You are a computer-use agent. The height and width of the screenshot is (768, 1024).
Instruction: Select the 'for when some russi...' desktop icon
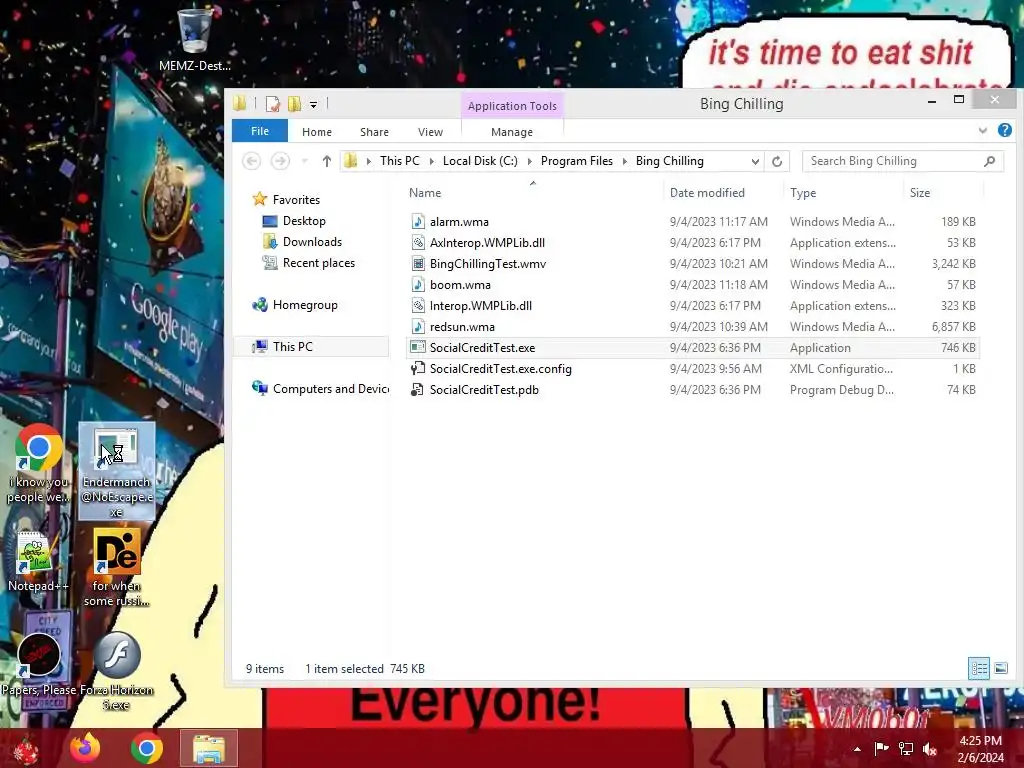(117, 568)
